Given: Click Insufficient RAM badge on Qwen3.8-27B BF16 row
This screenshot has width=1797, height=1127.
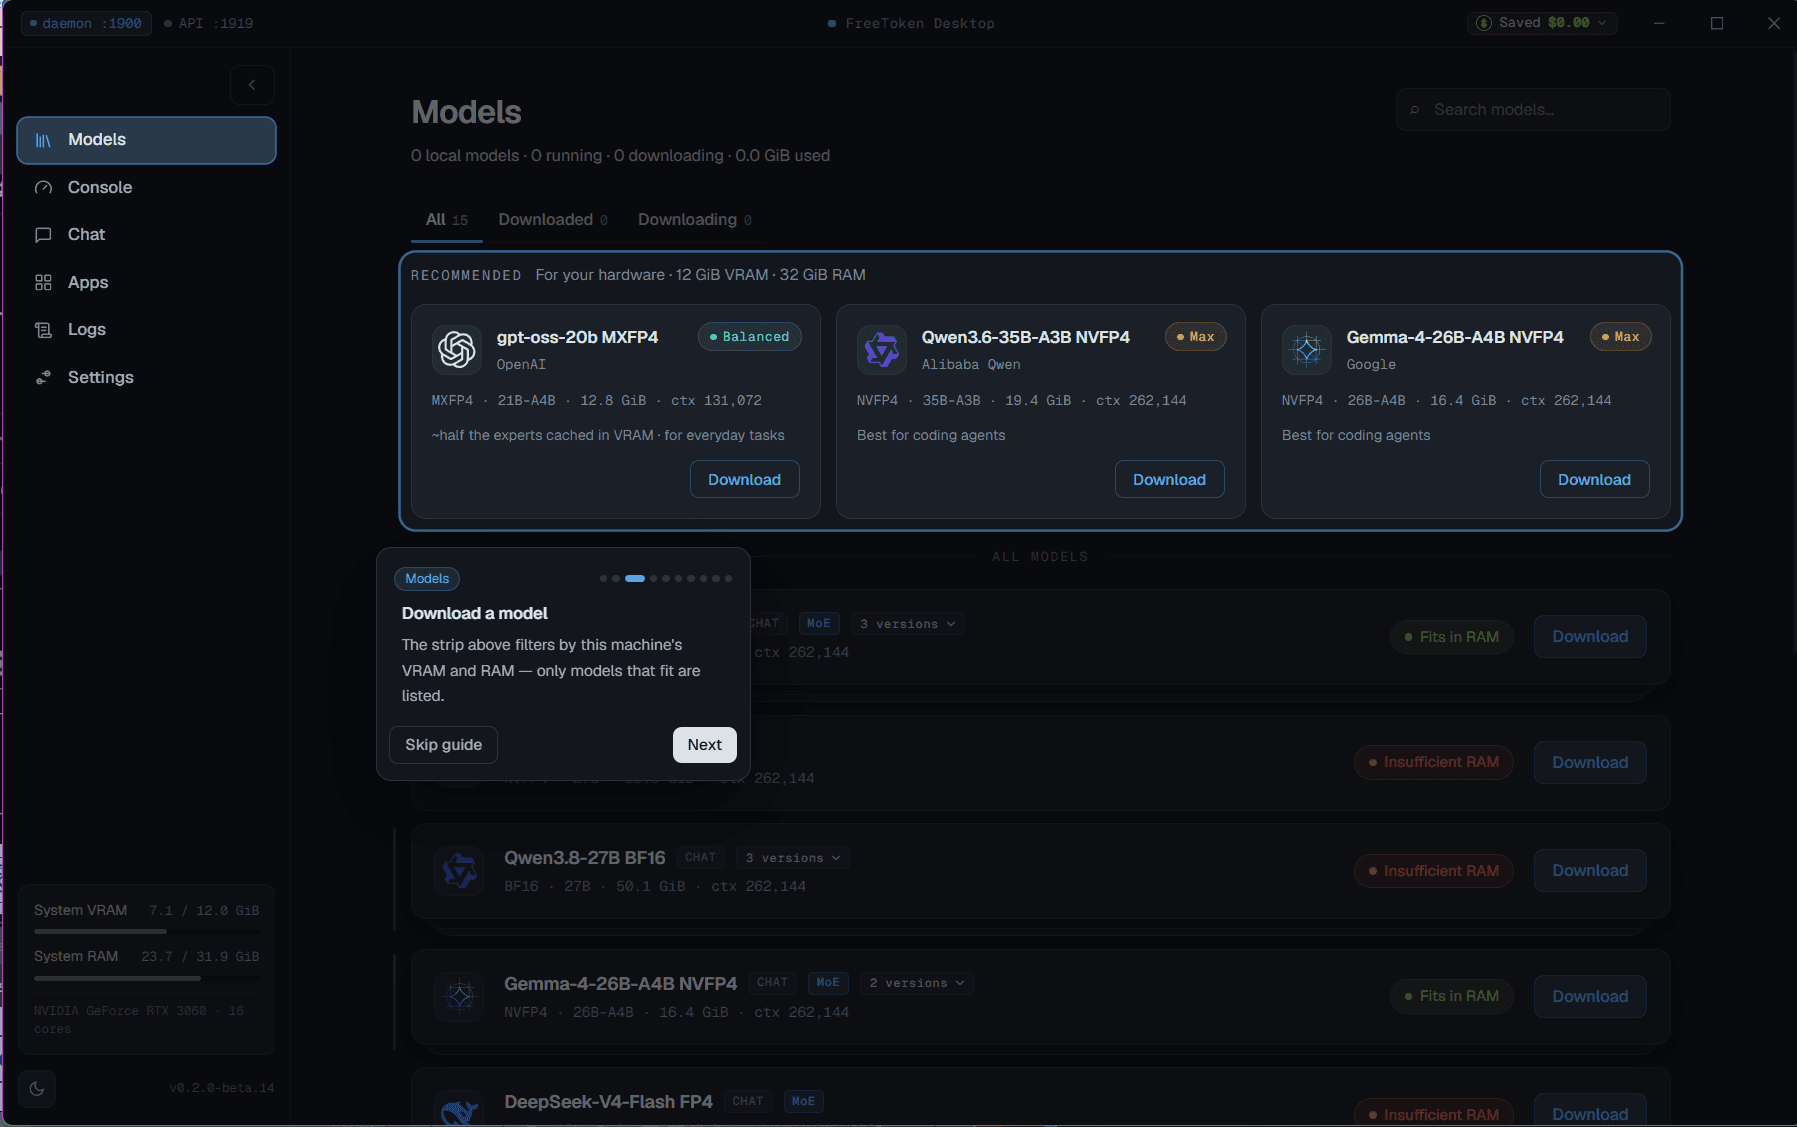Looking at the screenshot, I should coord(1434,871).
